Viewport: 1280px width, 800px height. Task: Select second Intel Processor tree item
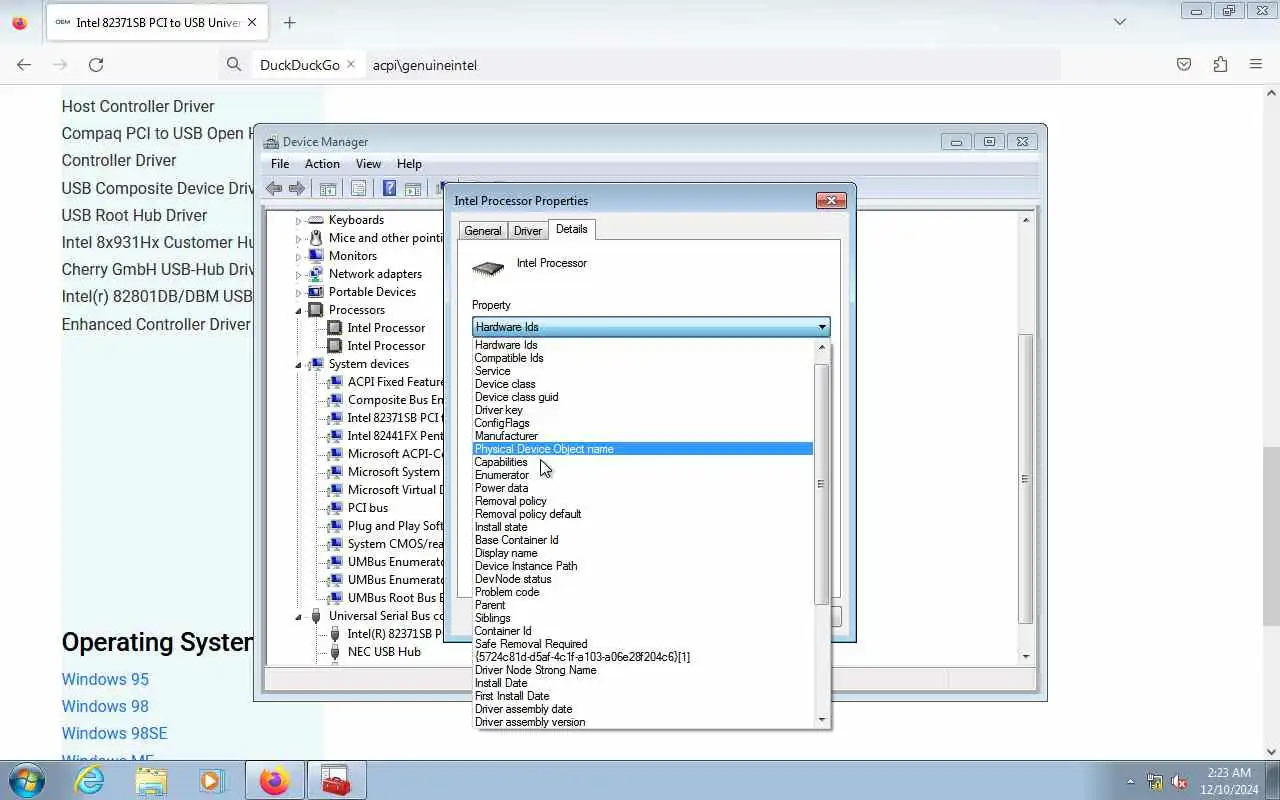[386, 346]
